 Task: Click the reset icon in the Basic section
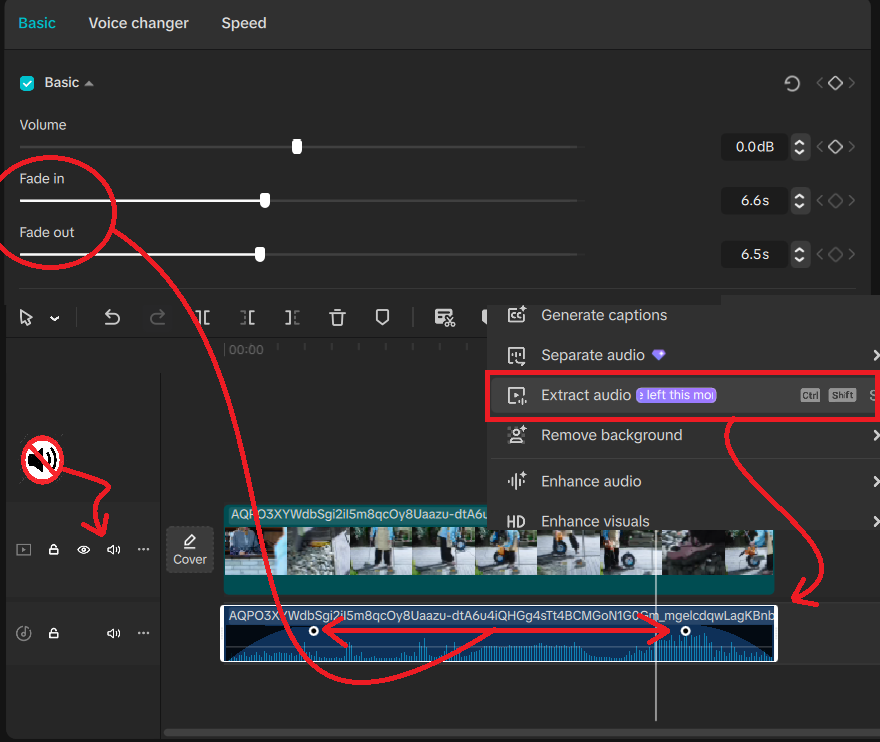(792, 84)
